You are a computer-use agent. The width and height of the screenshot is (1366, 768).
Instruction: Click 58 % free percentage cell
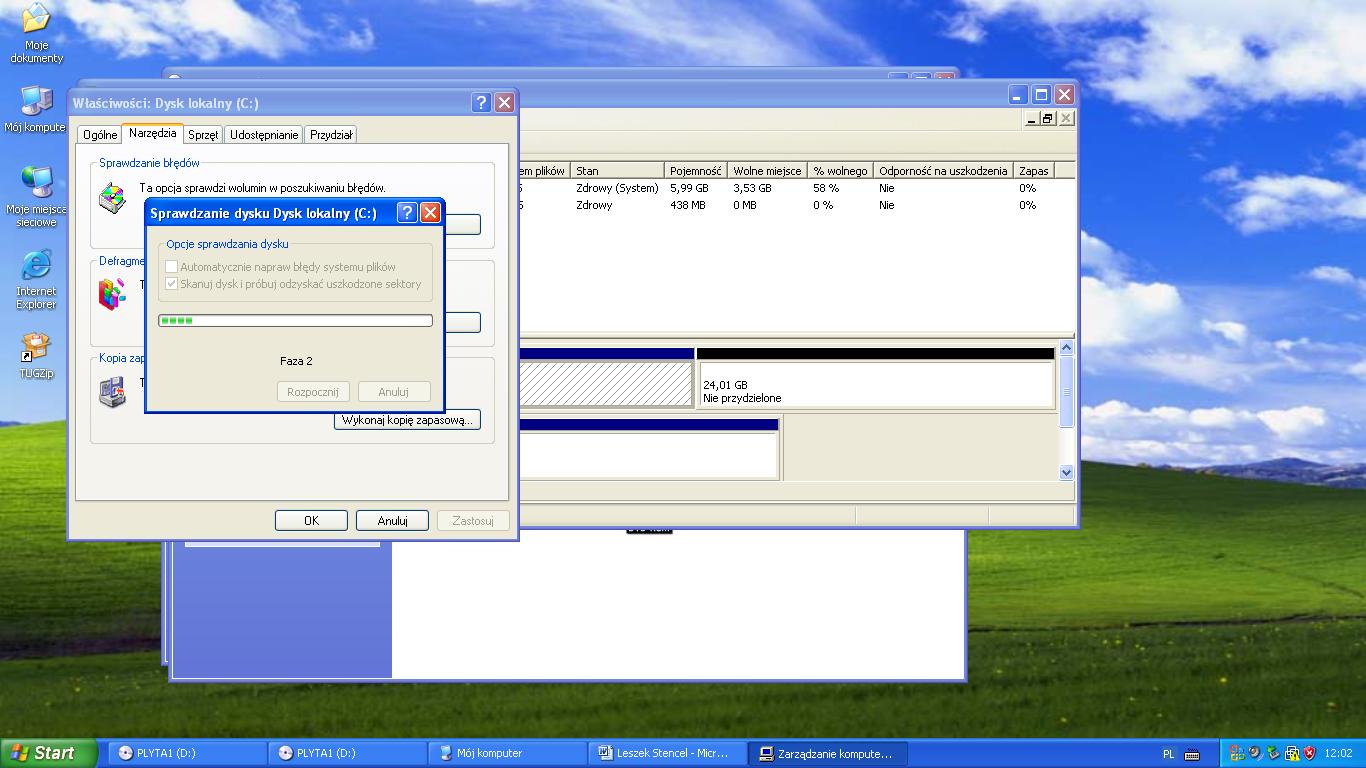click(x=826, y=188)
